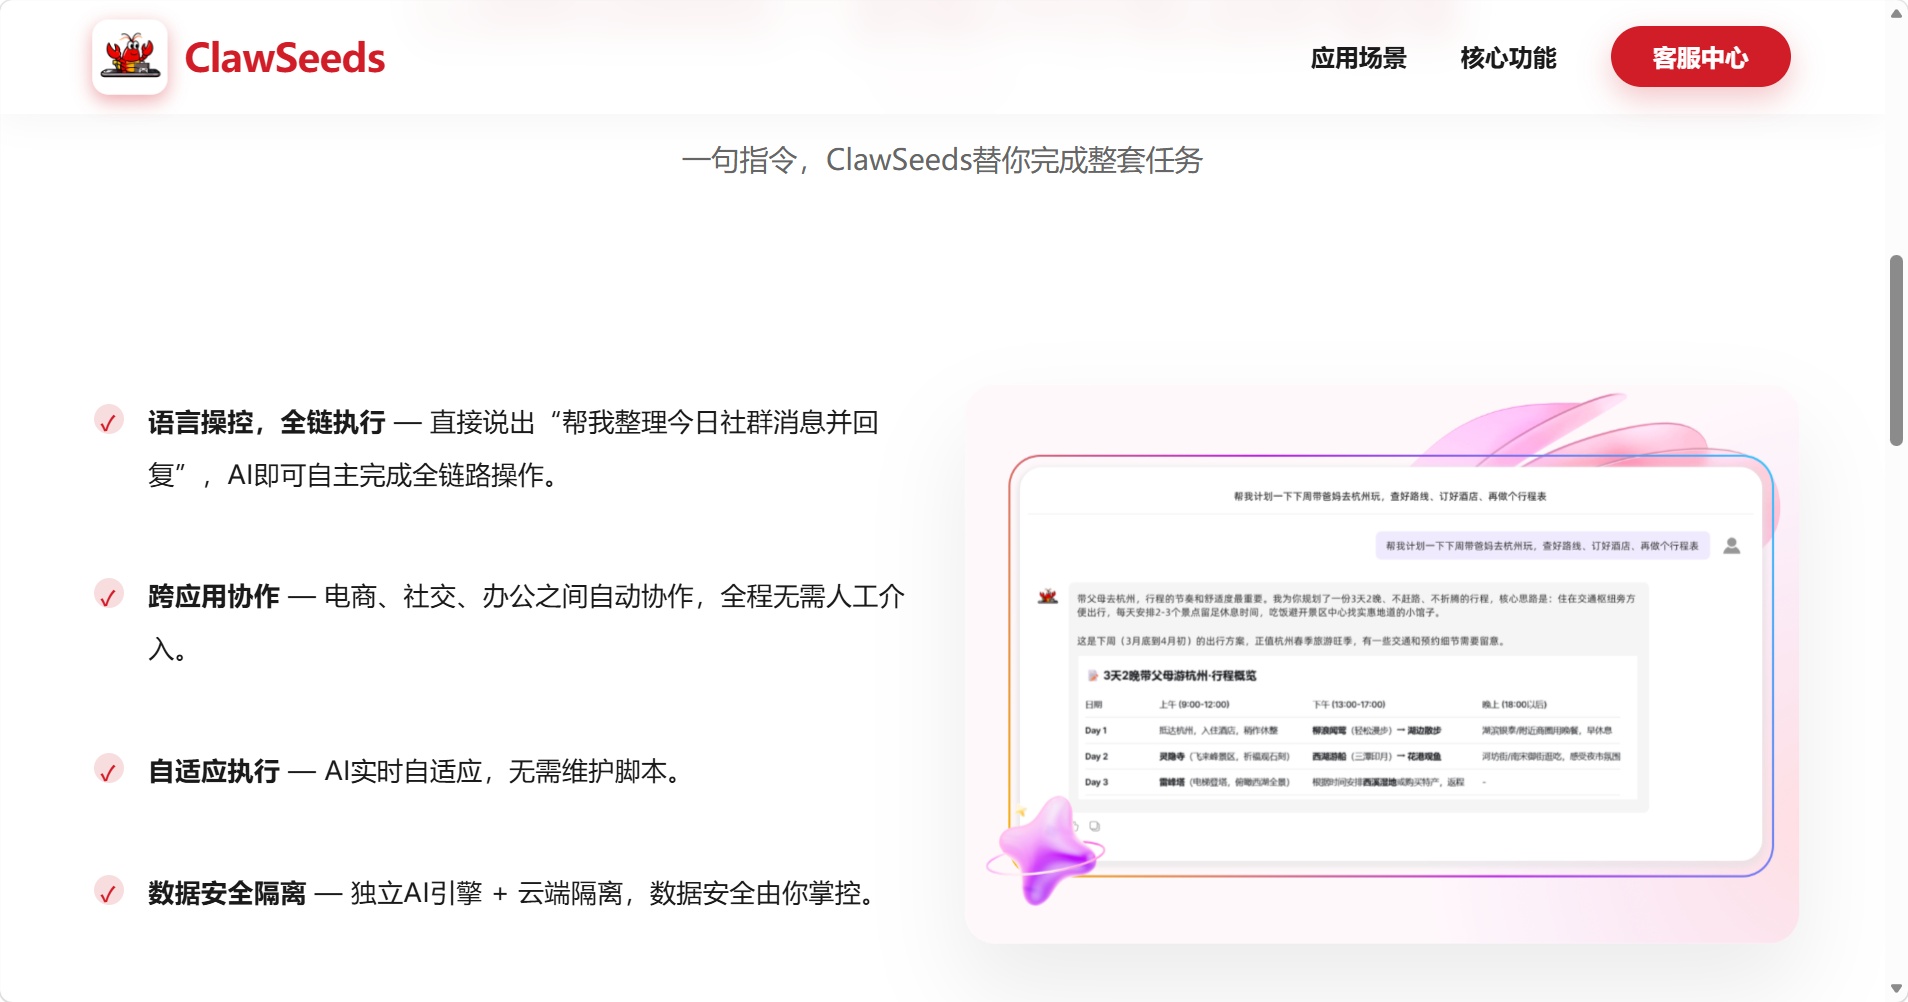
Task: Click the 语言操控，全链执行 feature heading
Action: 267,422
